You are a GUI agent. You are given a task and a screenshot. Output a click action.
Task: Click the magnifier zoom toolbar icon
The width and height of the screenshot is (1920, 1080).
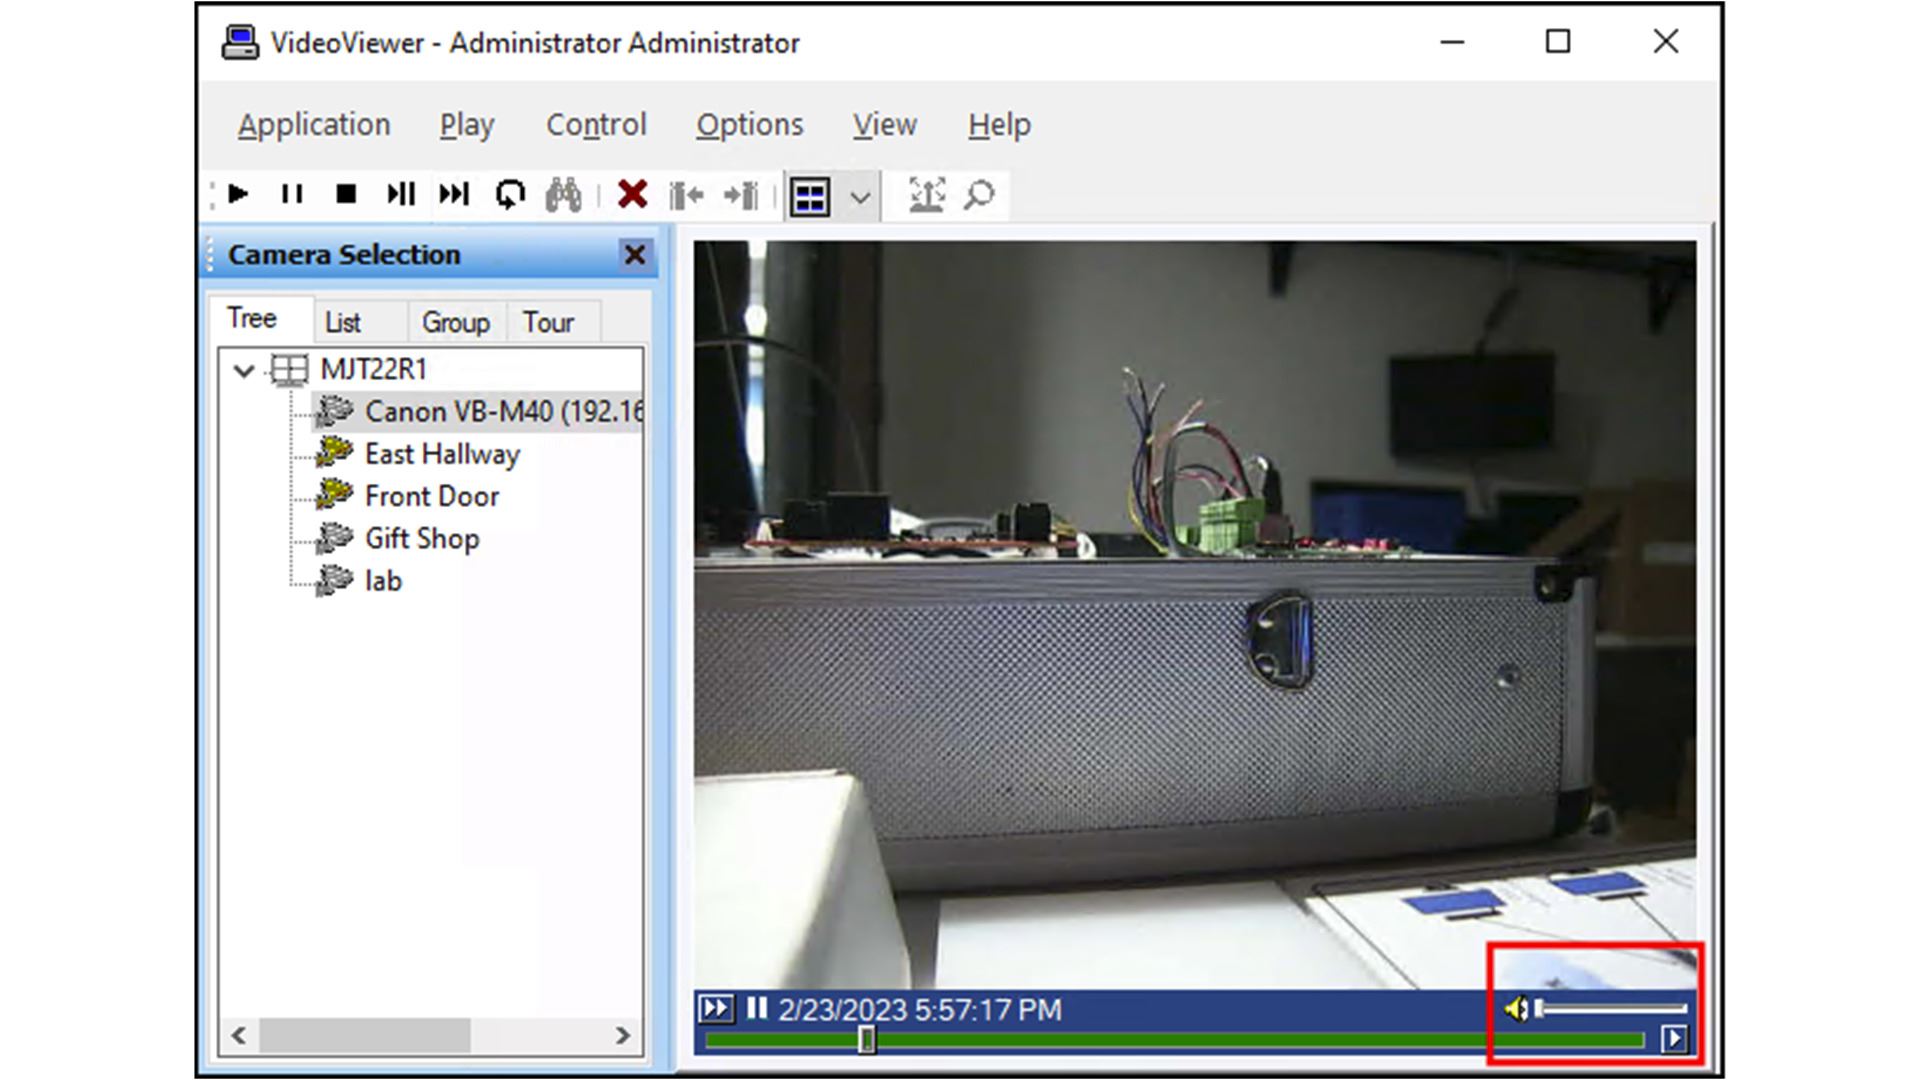[x=979, y=194]
